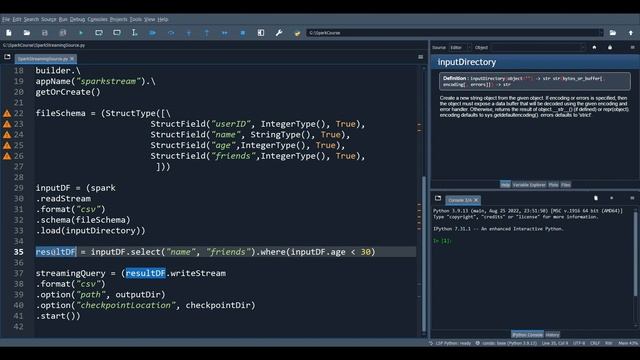This screenshot has width=640, height=360.
Task: Click Help pane home icon
Action: coord(594,47)
